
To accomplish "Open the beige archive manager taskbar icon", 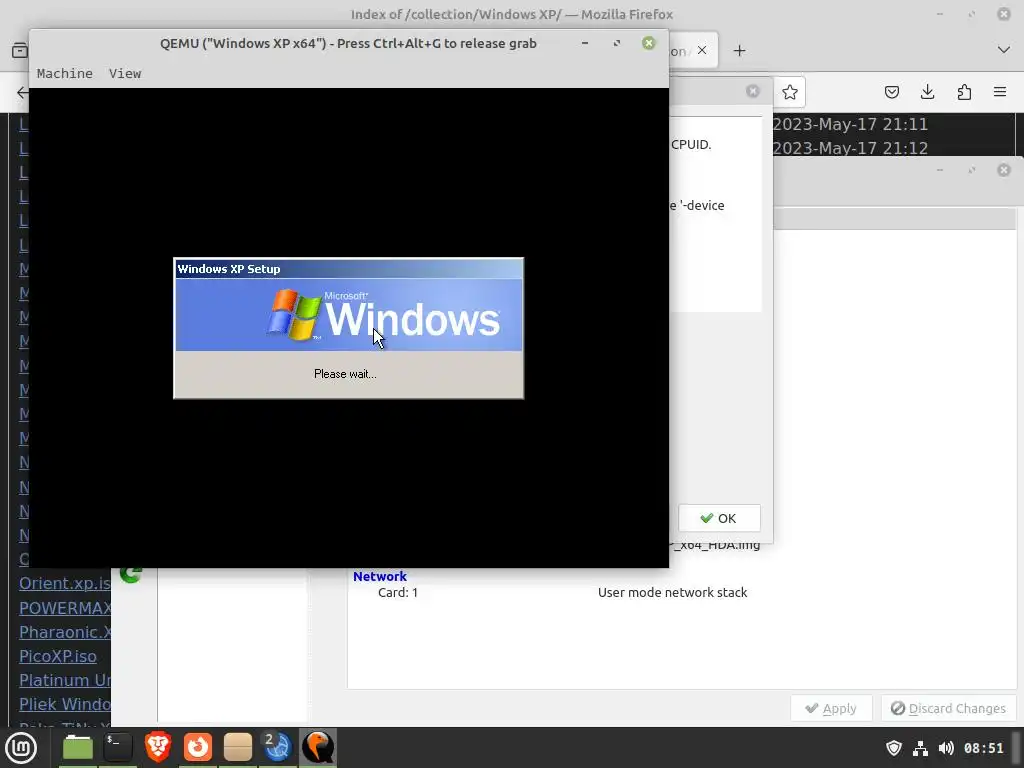I will (x=237, y=748).
